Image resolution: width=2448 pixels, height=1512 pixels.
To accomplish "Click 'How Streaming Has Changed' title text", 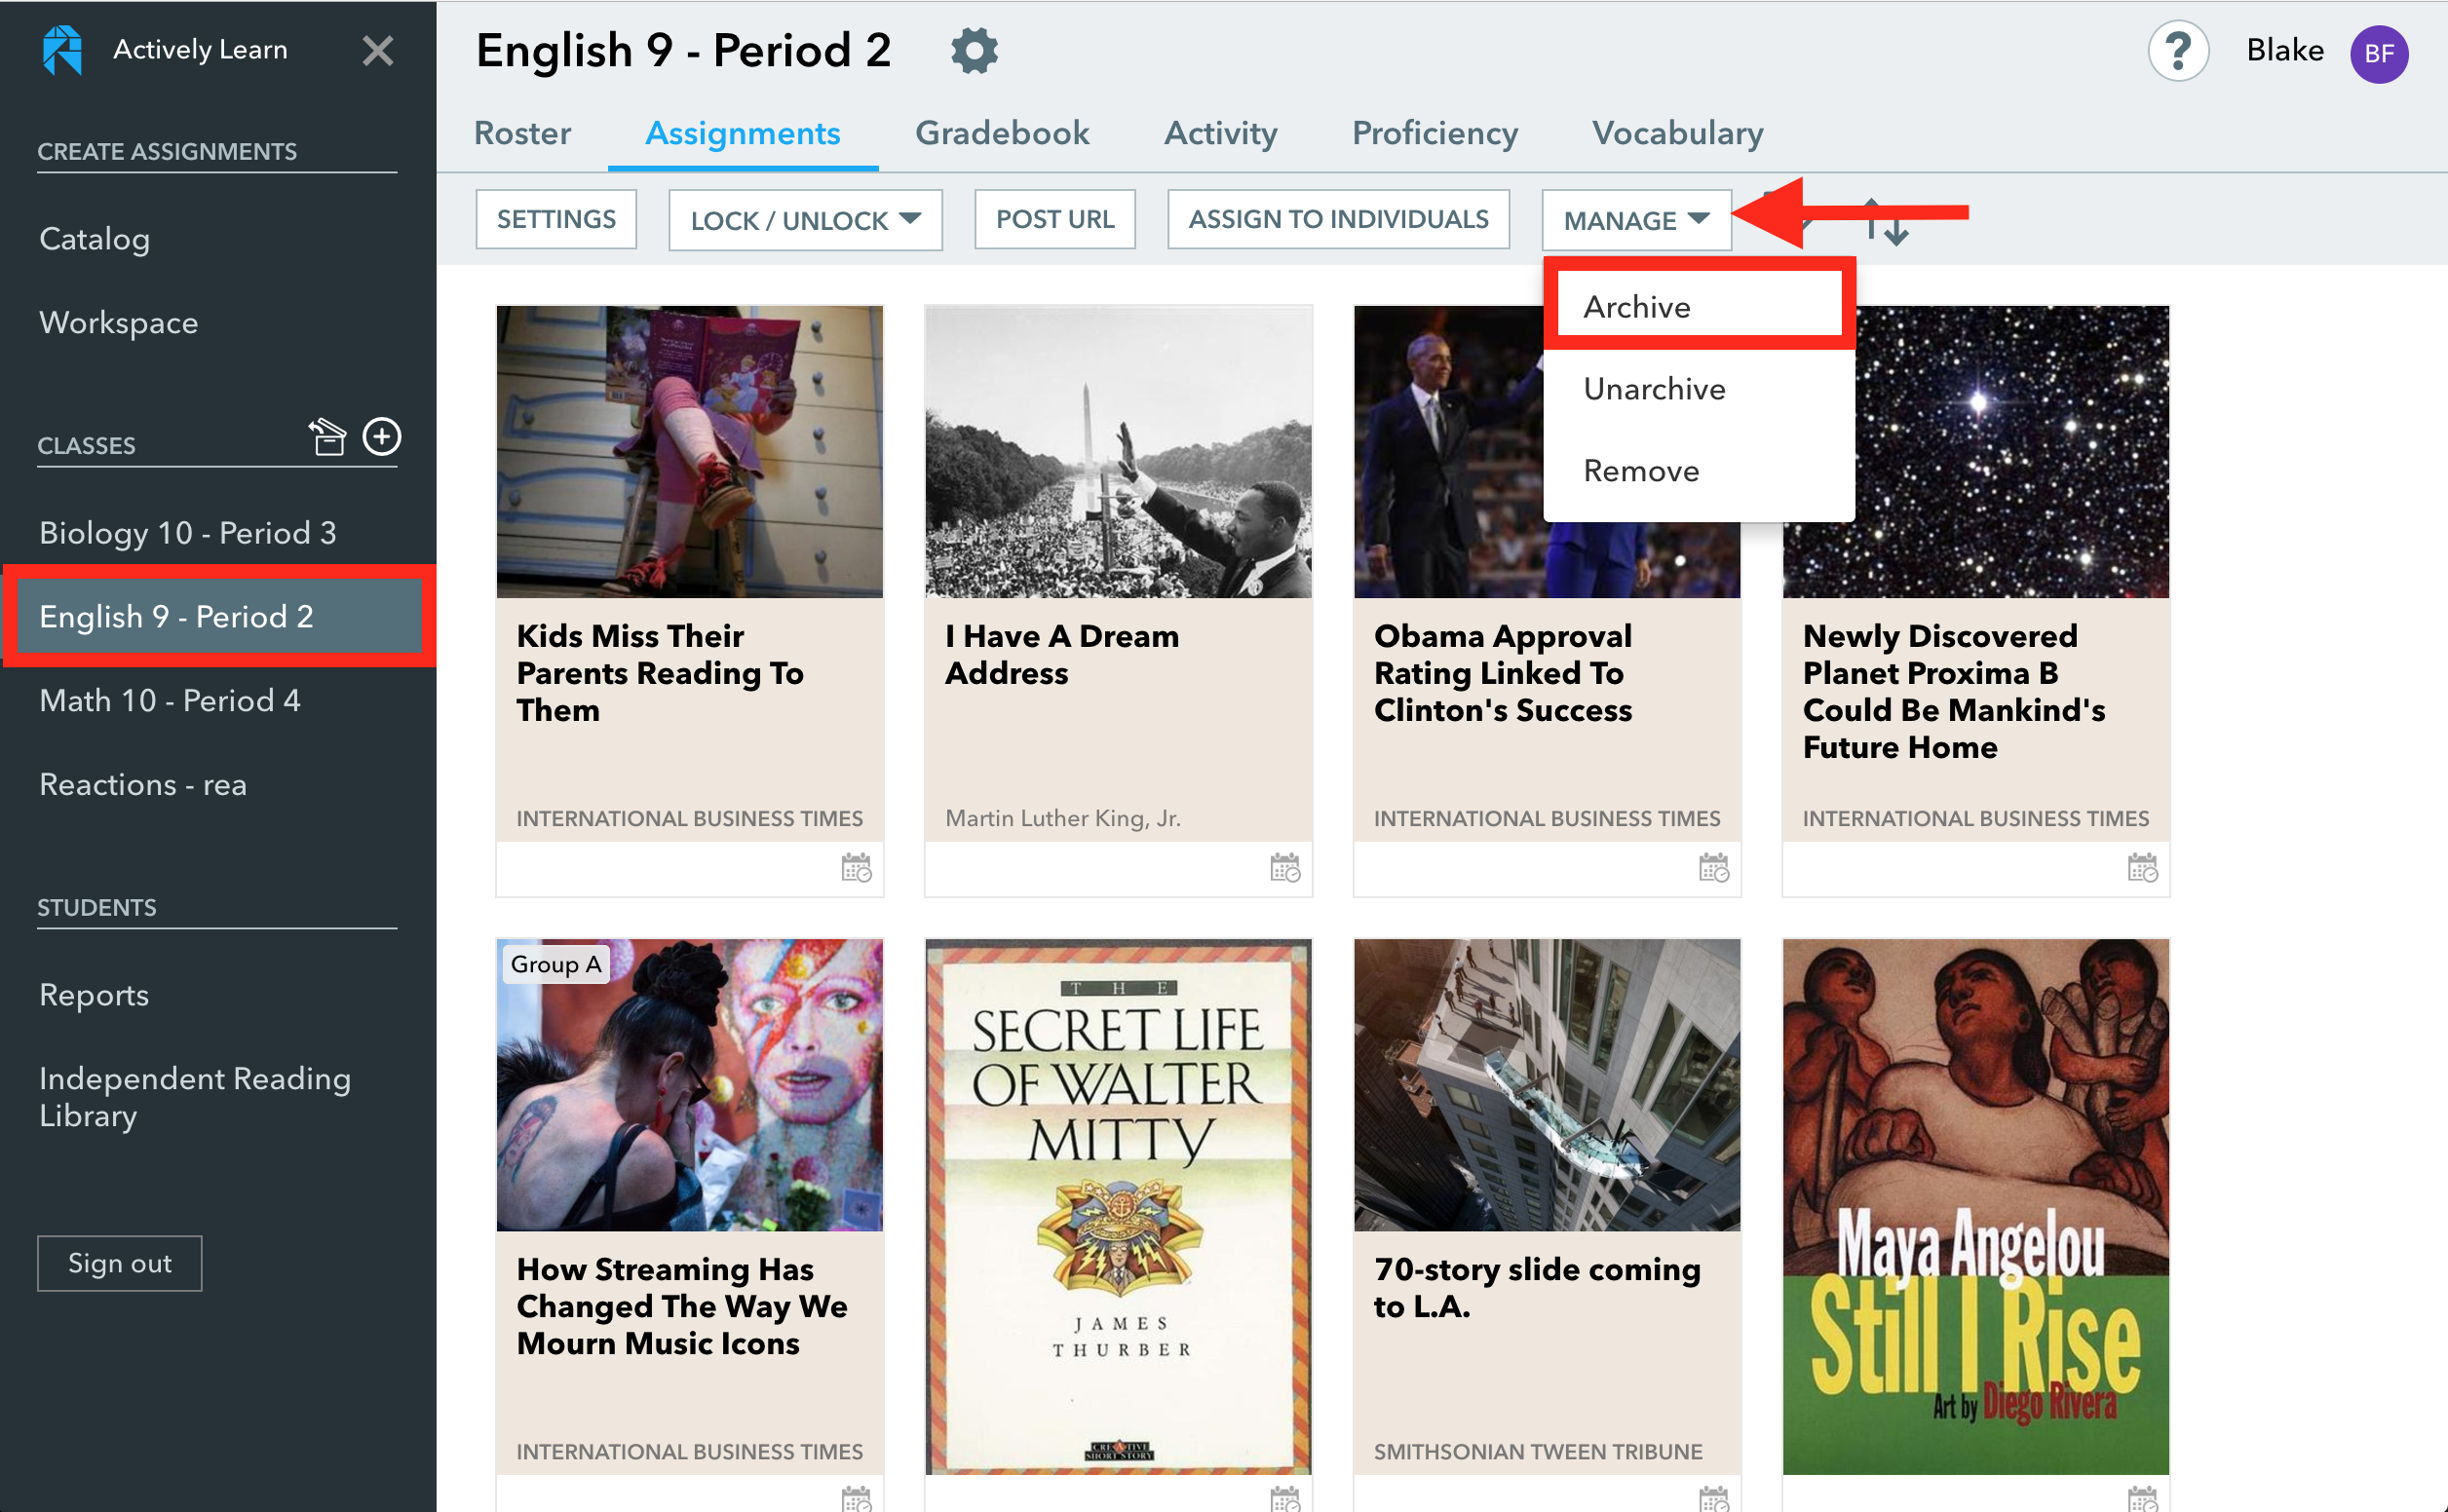I will pos(682,1306).
